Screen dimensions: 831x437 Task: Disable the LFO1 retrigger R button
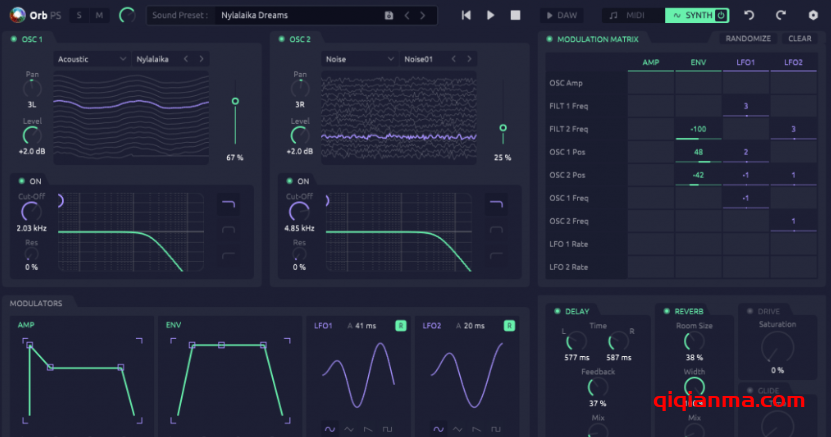point(400,325)
